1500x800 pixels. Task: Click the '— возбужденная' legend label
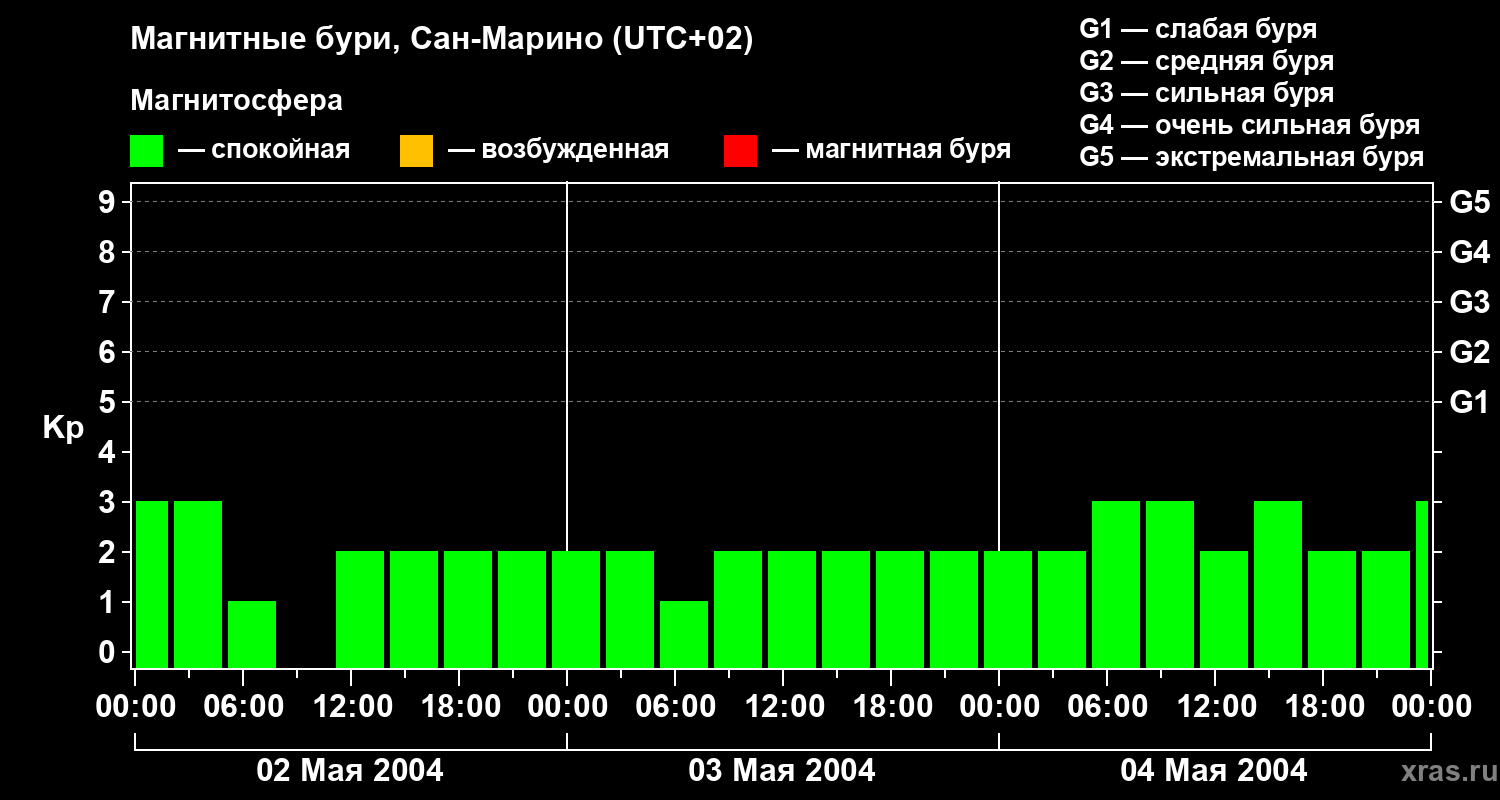tap(558, 150)
